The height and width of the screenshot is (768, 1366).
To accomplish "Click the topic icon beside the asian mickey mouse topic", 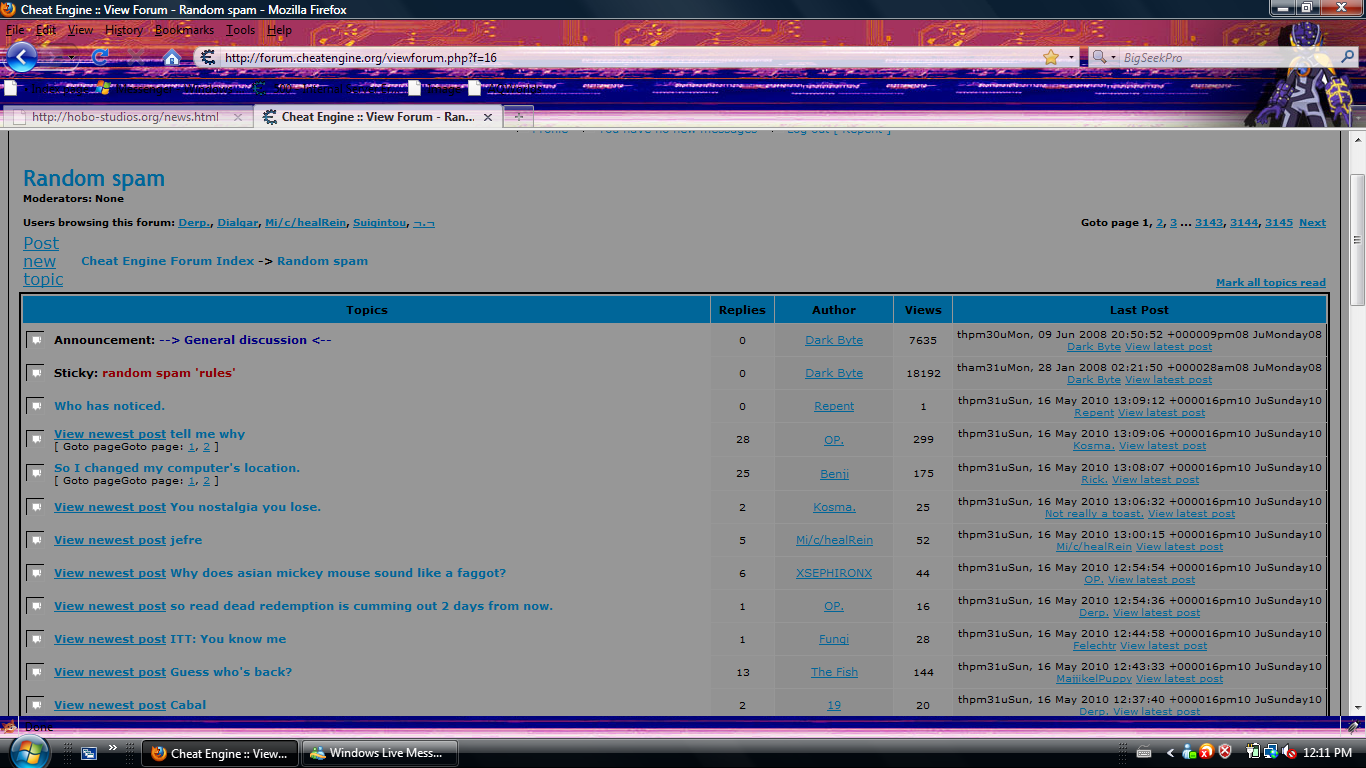I will pyautogui.click(x=35, y=573).
